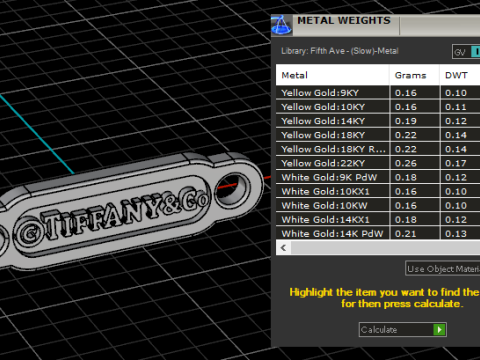Select the White Gold:10KW row
The width and height of the screenshot is (480, 360).
coord(378,205)
